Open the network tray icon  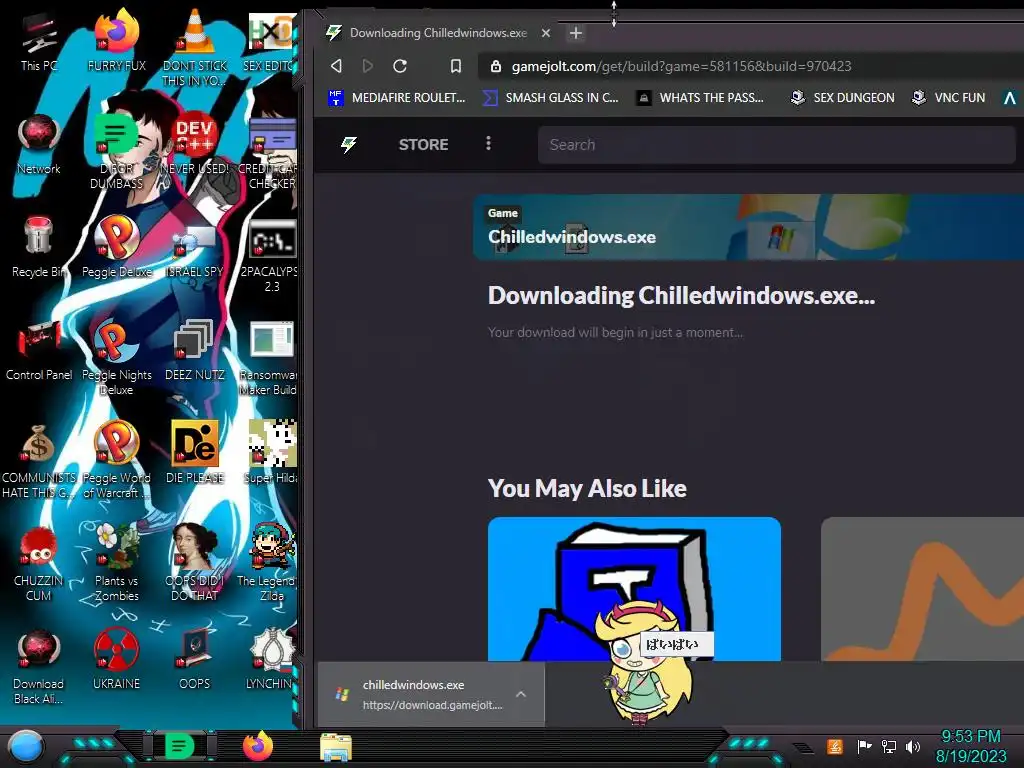[x=889, y=746]
